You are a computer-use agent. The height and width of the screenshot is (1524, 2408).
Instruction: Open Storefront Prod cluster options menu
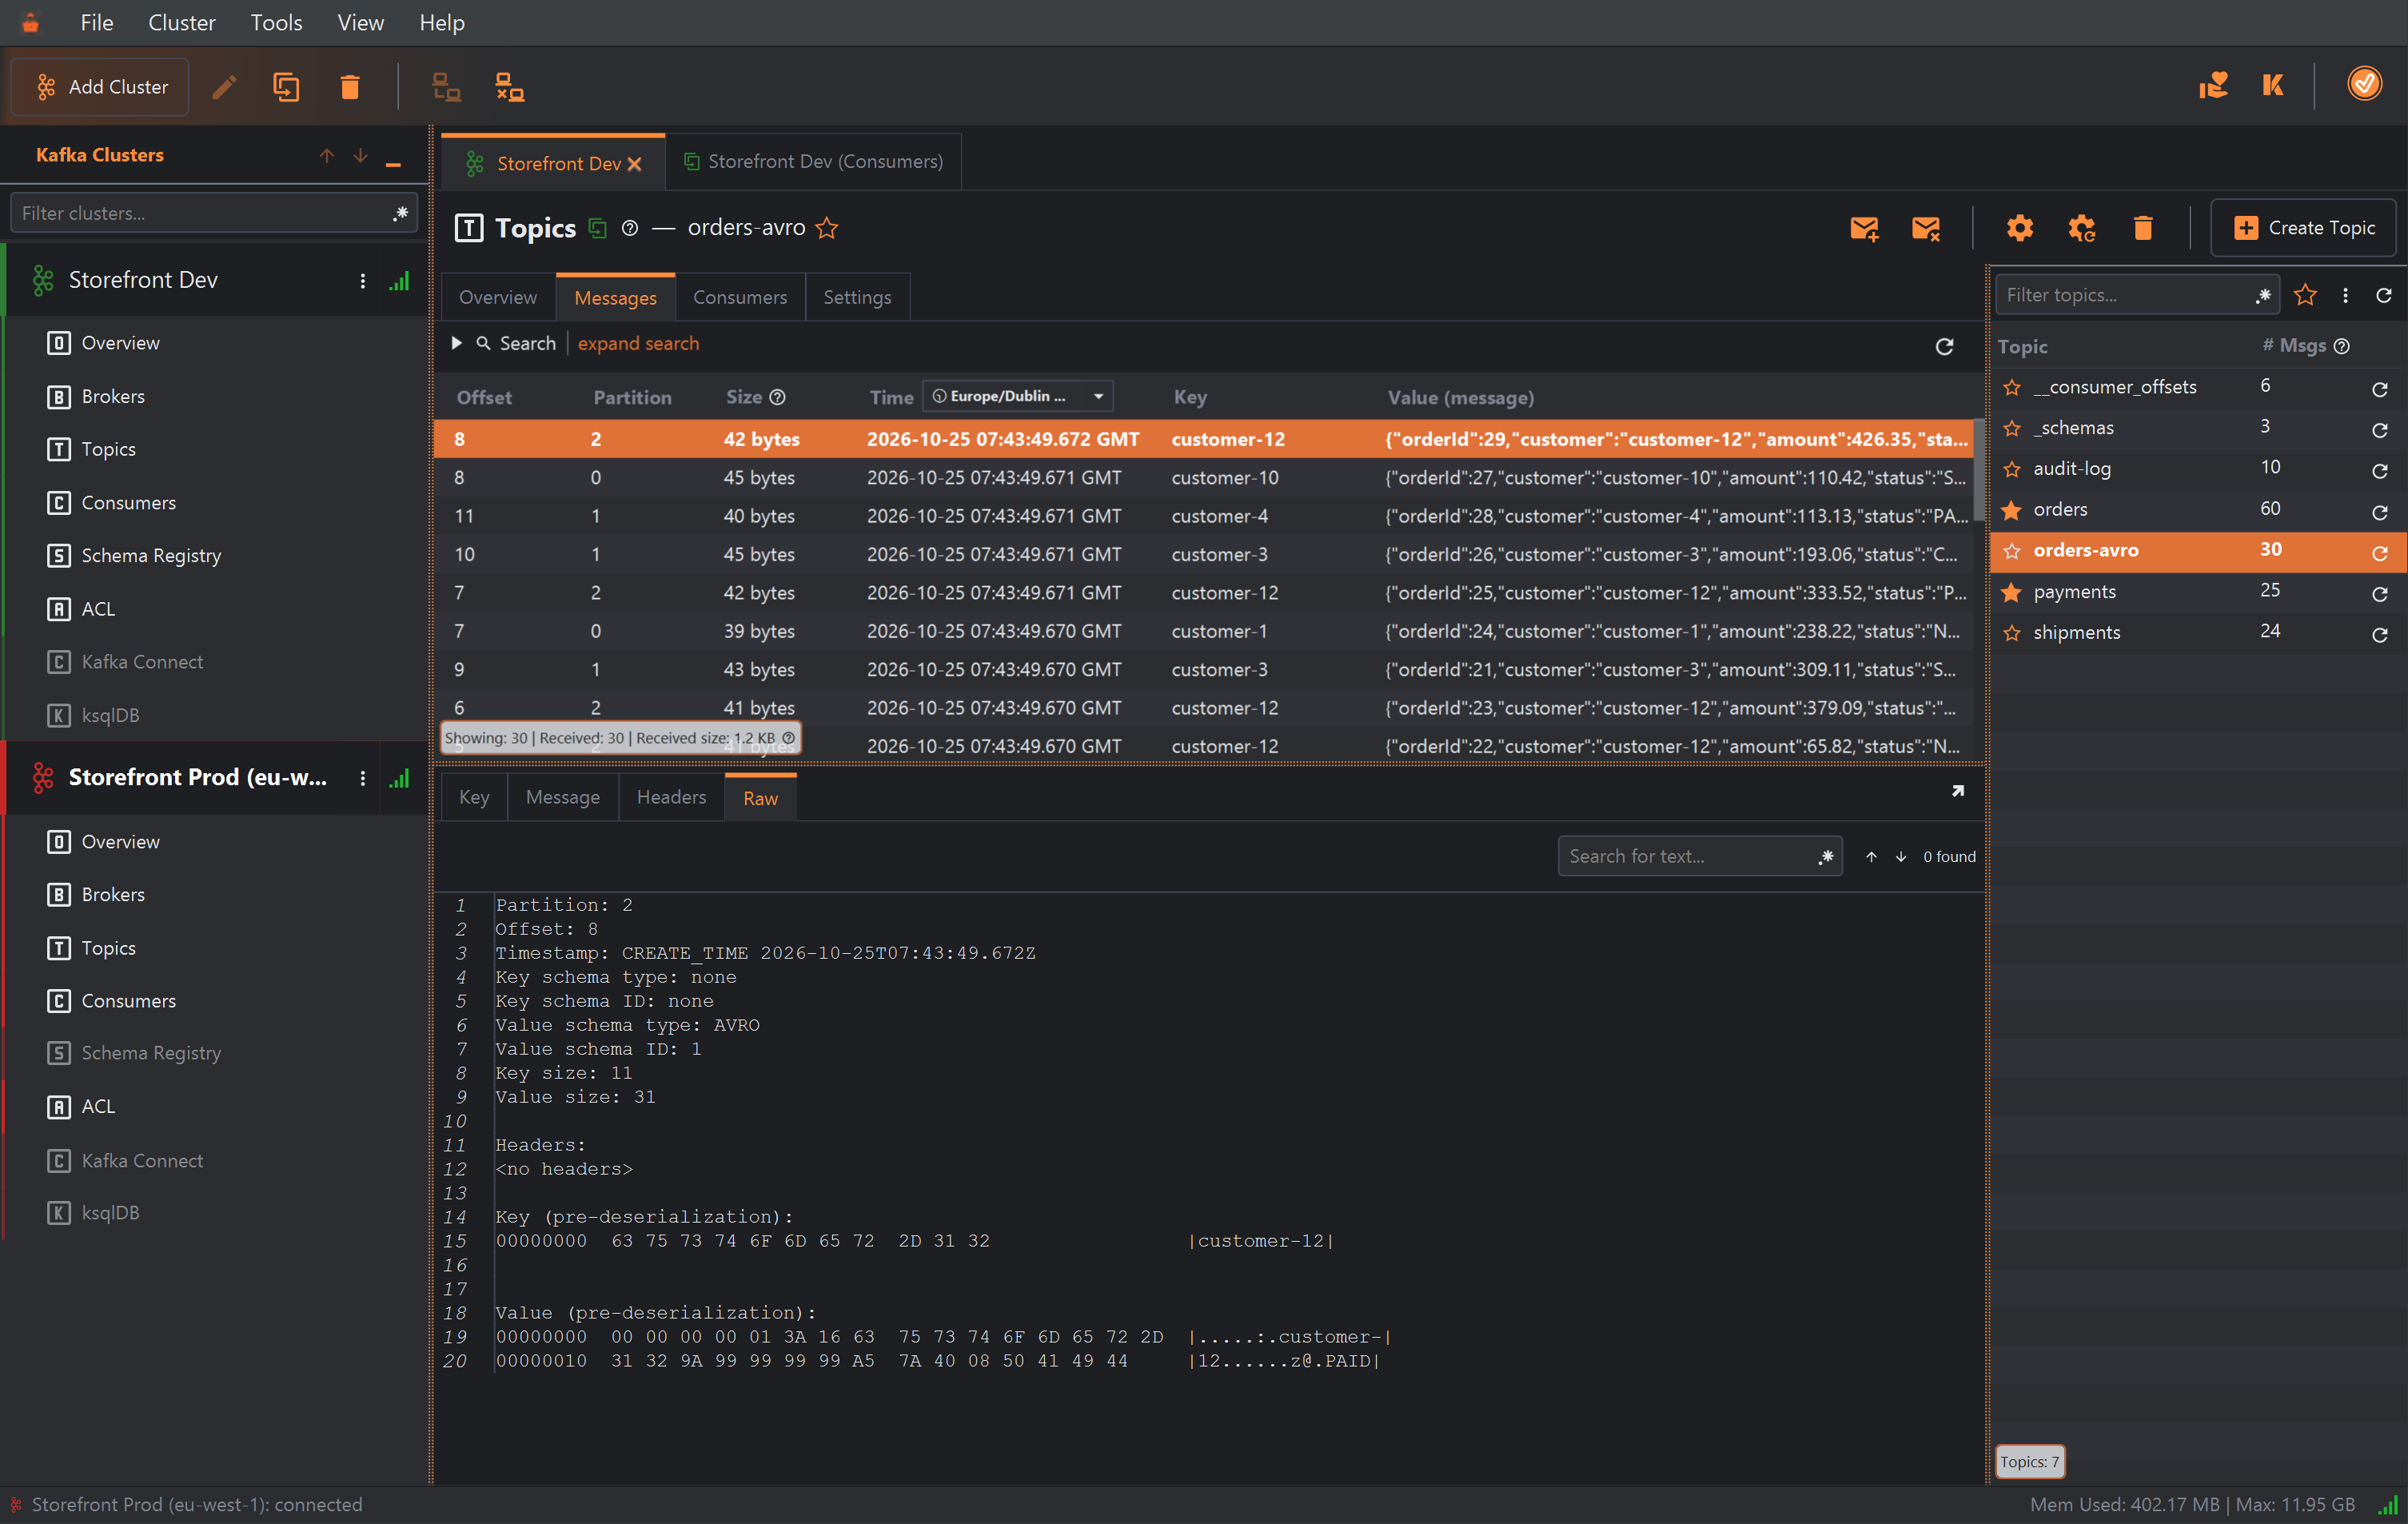(x=362, y=778)
